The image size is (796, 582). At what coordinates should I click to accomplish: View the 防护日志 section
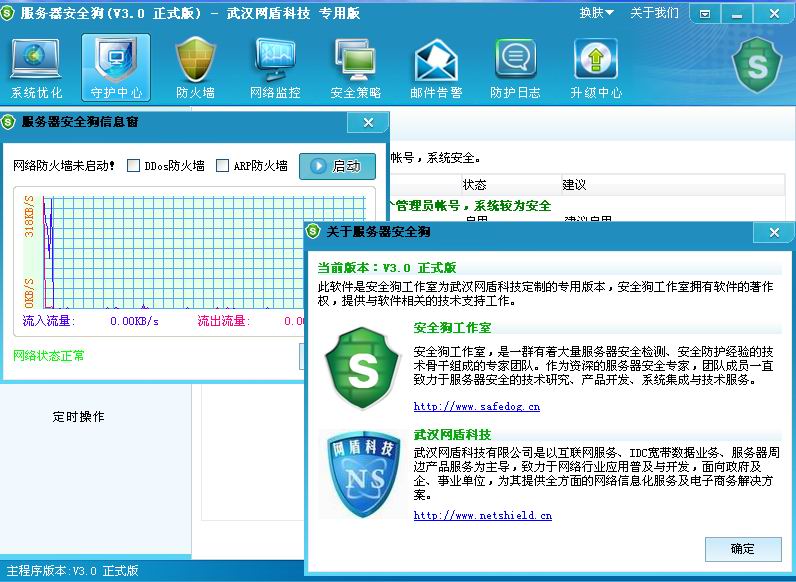point(515,69)
